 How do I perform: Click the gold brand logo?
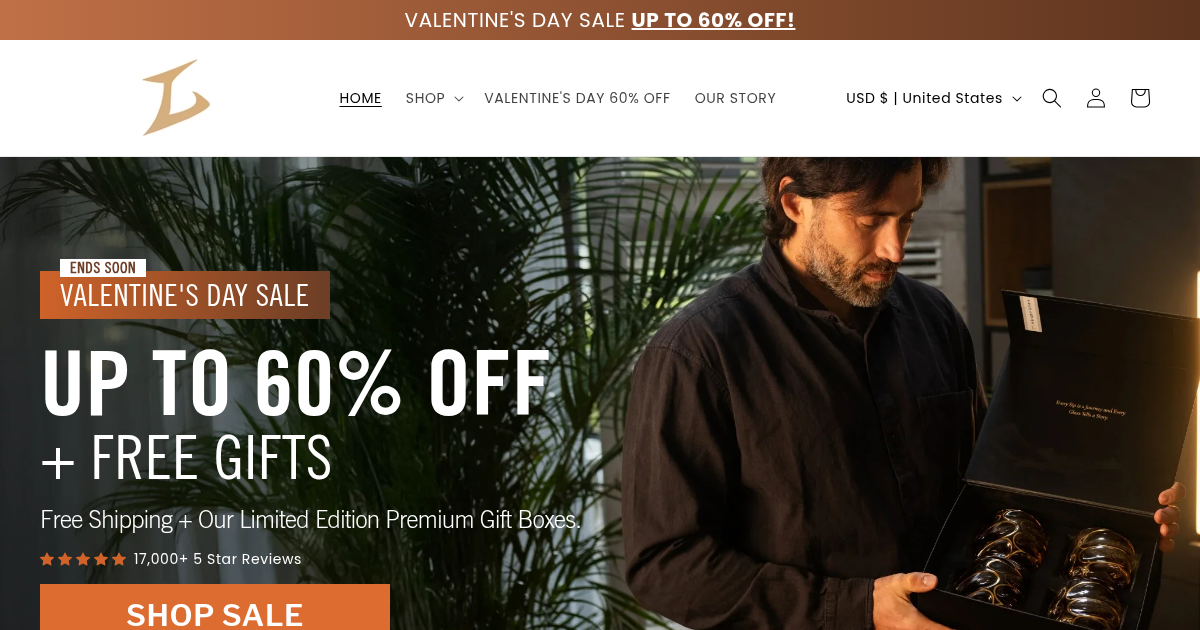(176, 98)
